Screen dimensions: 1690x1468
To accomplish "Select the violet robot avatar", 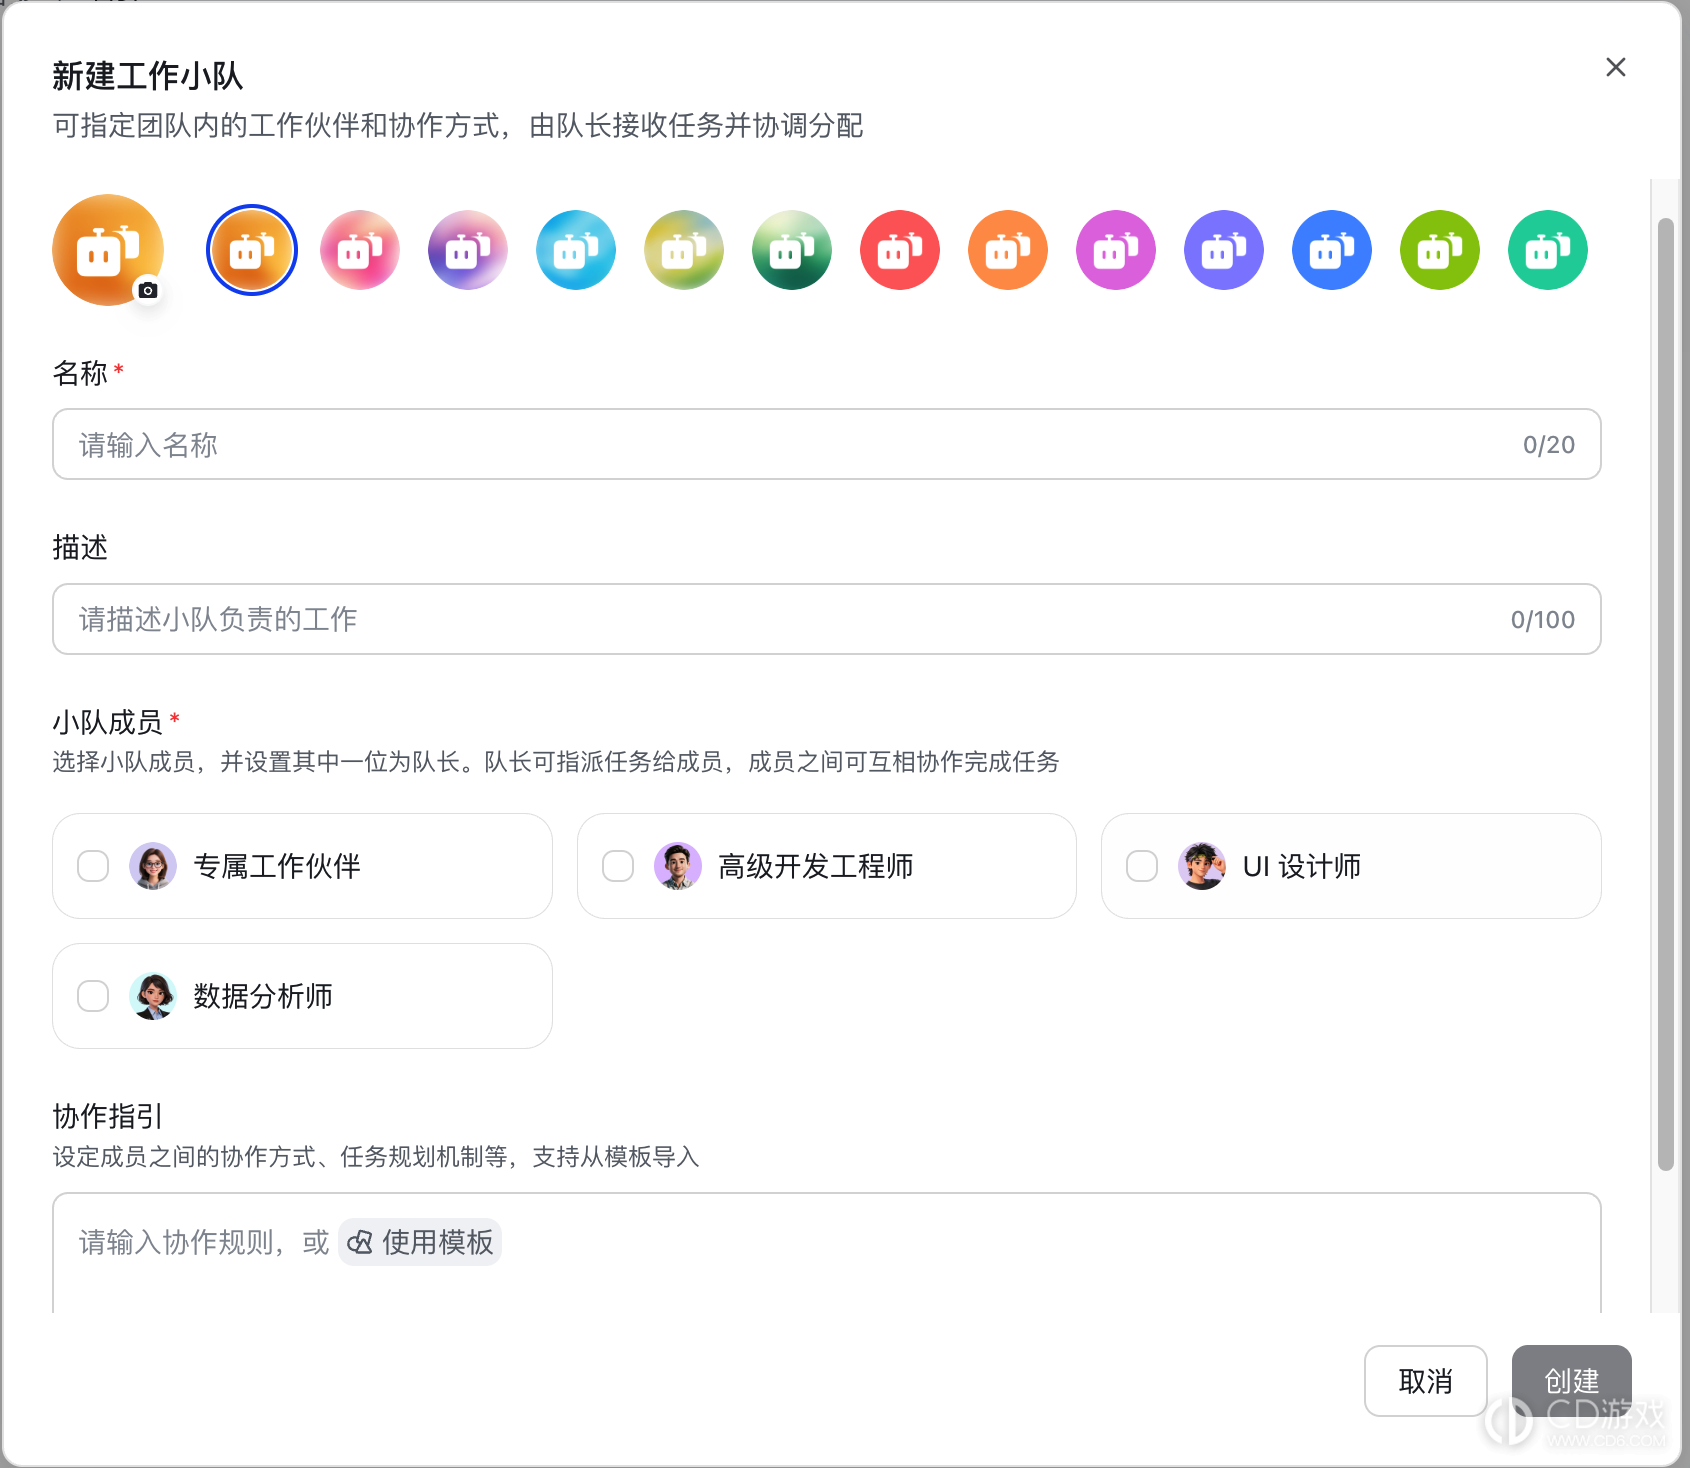I will pos(1224,250).
